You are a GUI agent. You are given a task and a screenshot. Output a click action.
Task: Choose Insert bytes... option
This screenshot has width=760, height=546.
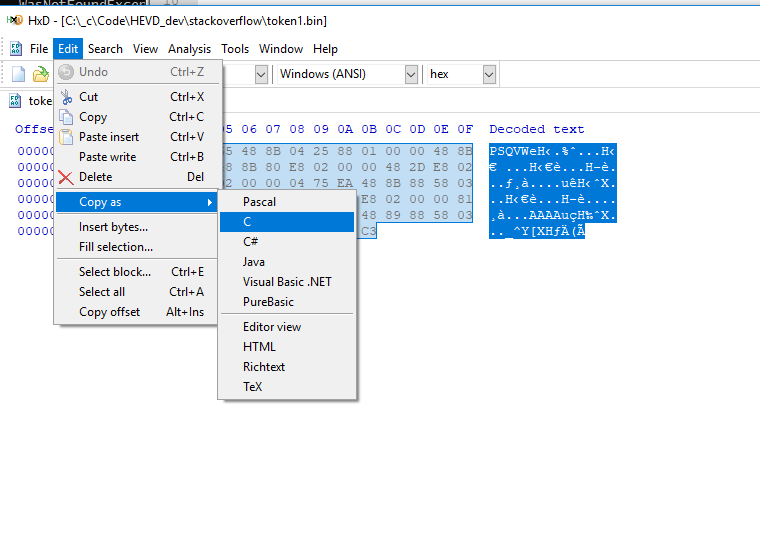click(138, 227)
